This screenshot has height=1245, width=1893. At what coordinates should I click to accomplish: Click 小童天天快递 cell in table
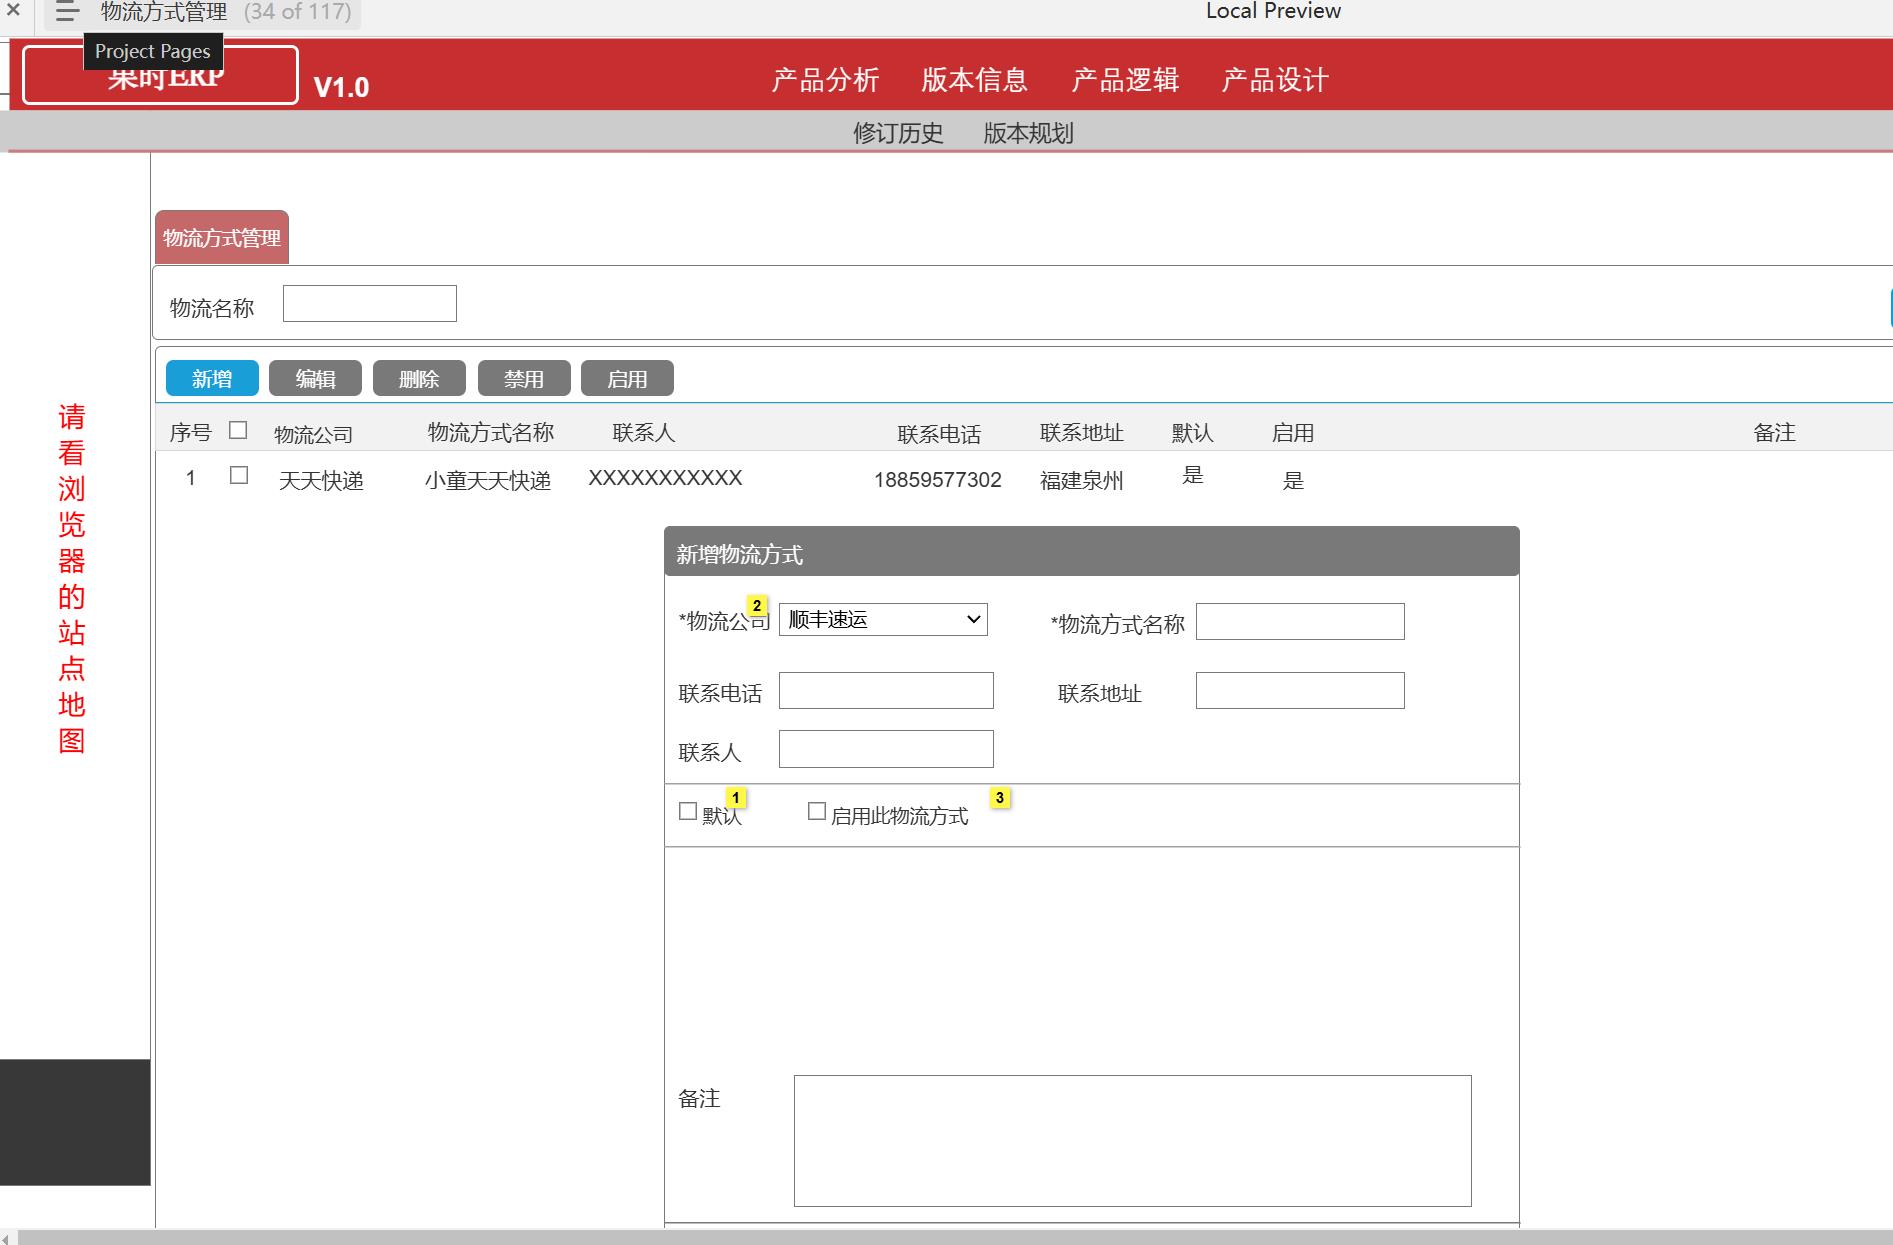(488, 481)
